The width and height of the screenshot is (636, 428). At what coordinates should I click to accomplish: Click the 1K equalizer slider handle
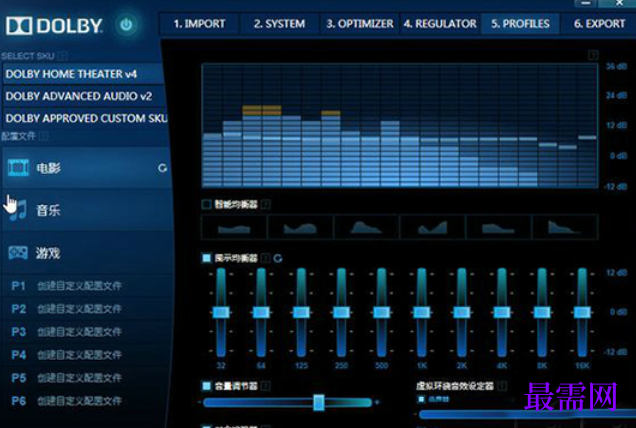(421, 312)
